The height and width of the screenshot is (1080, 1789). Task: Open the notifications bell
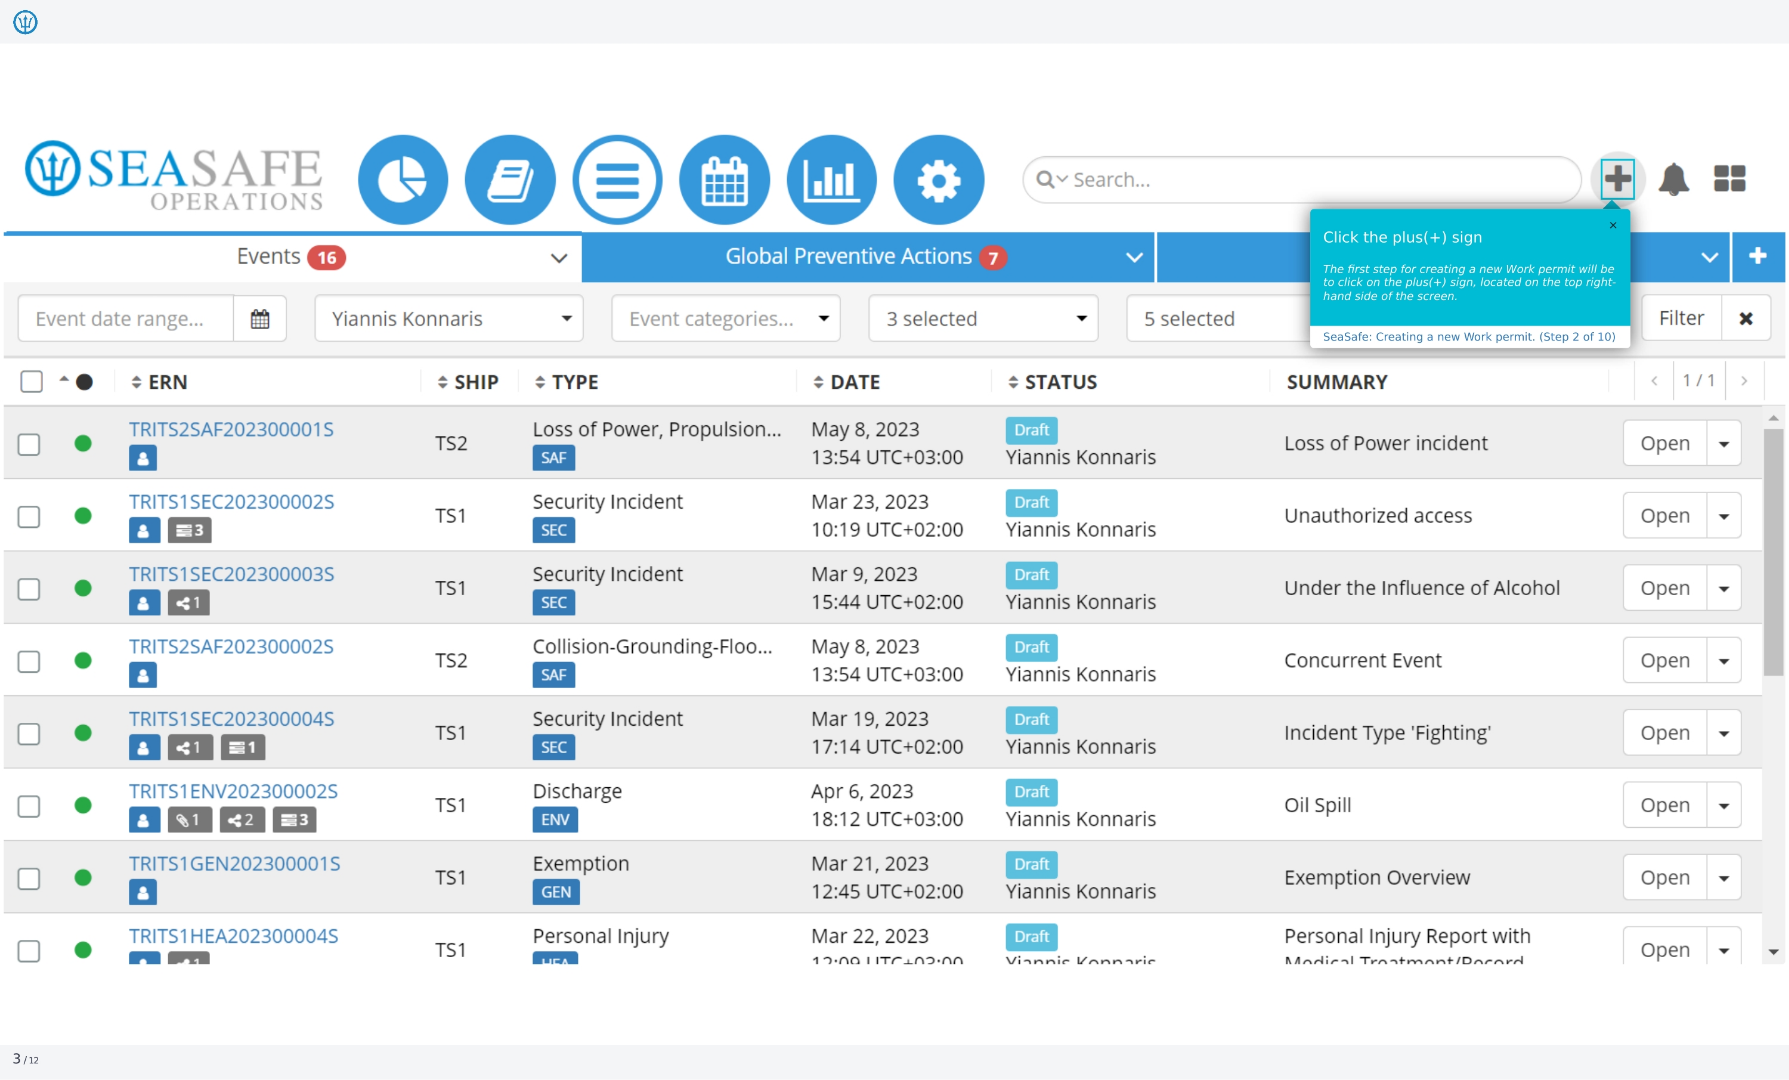1674,180
